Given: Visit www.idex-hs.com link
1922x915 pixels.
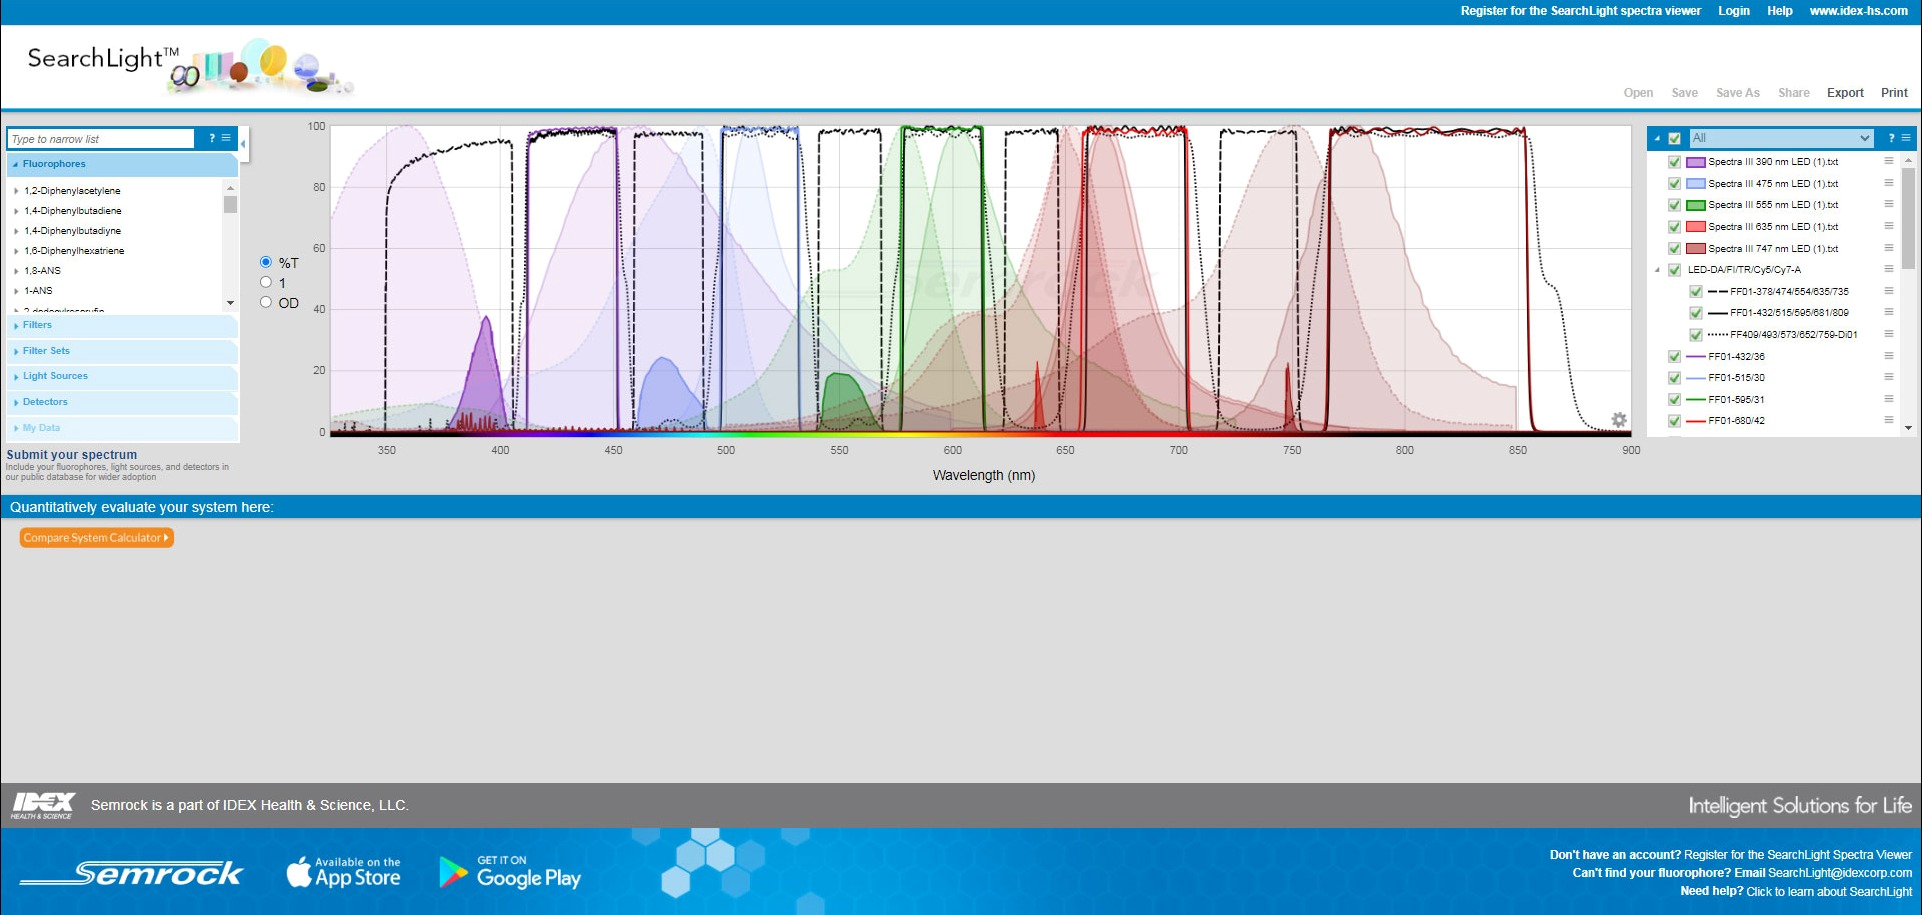Looking at the screenshot, I should (1859, 11).
